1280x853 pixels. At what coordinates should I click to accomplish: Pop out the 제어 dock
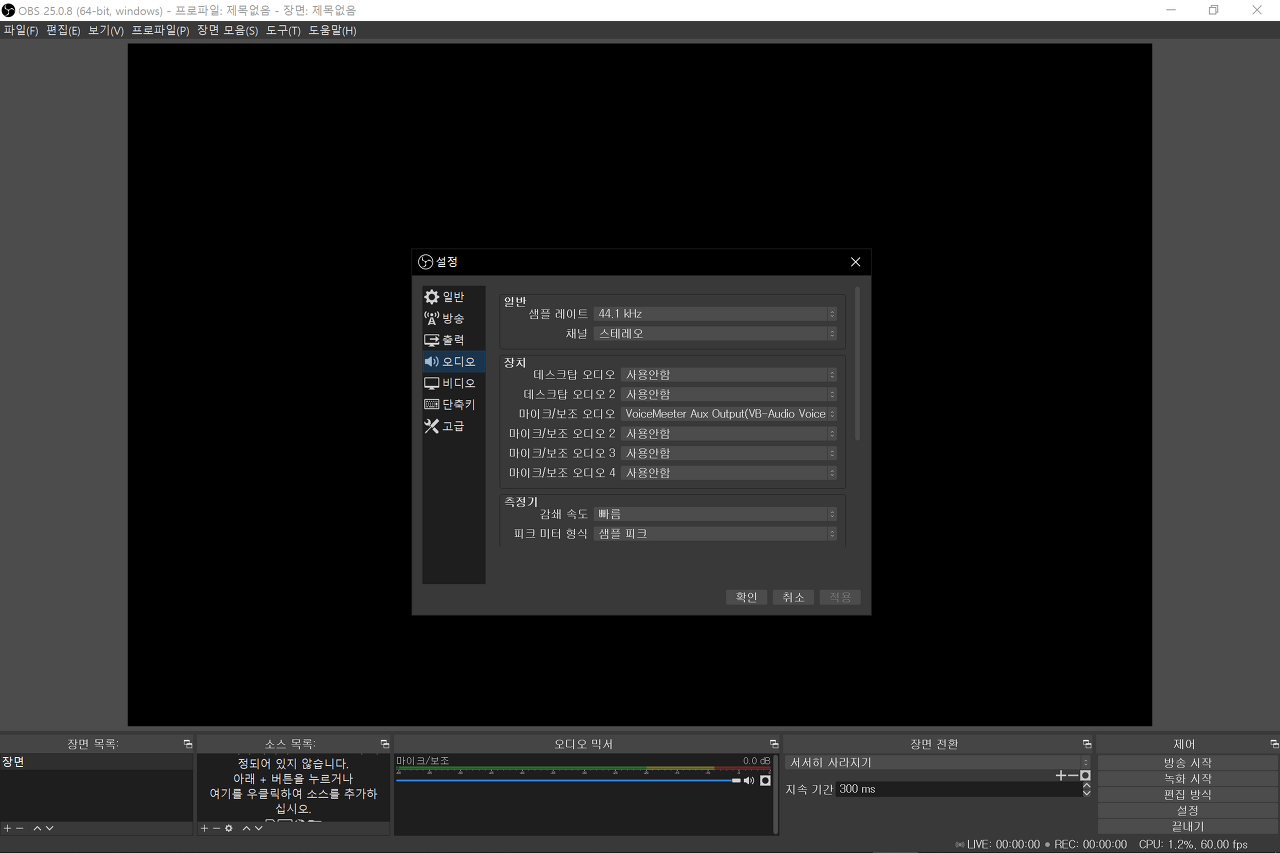(1274, 744)
